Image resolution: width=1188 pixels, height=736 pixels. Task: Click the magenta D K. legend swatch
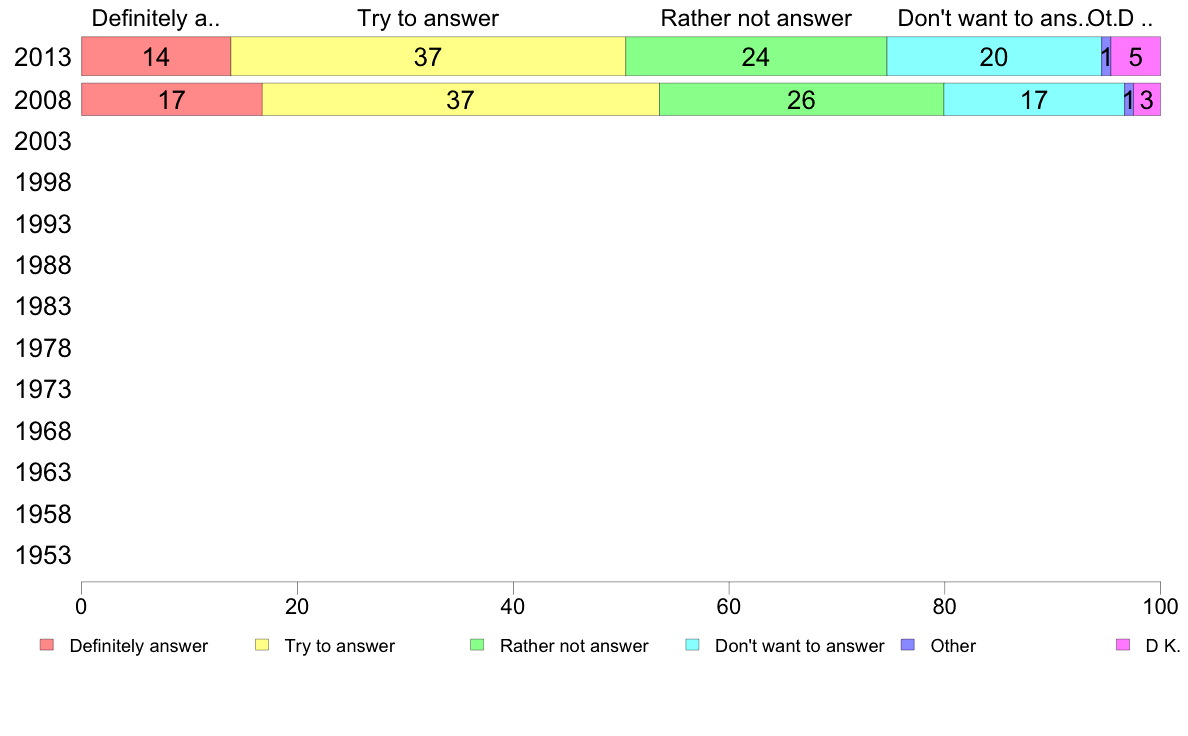pos(1123,645)
